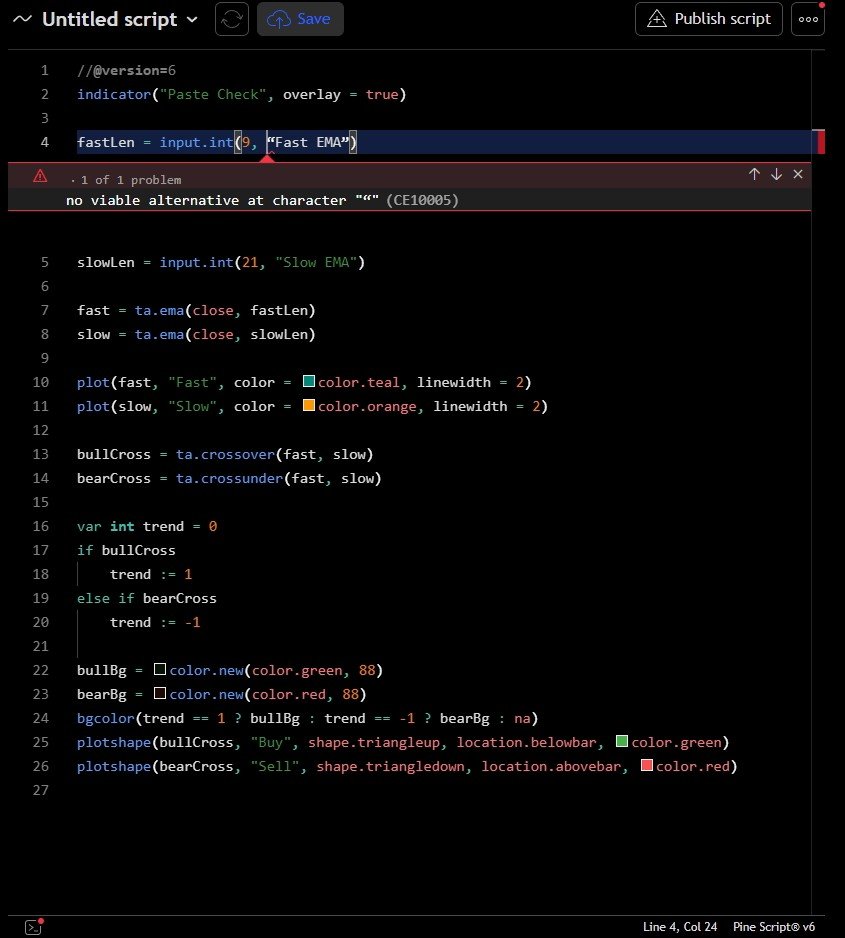The image size is (845, 938).
Task: Open the three-dot more options menu
Action: [808, 19]
